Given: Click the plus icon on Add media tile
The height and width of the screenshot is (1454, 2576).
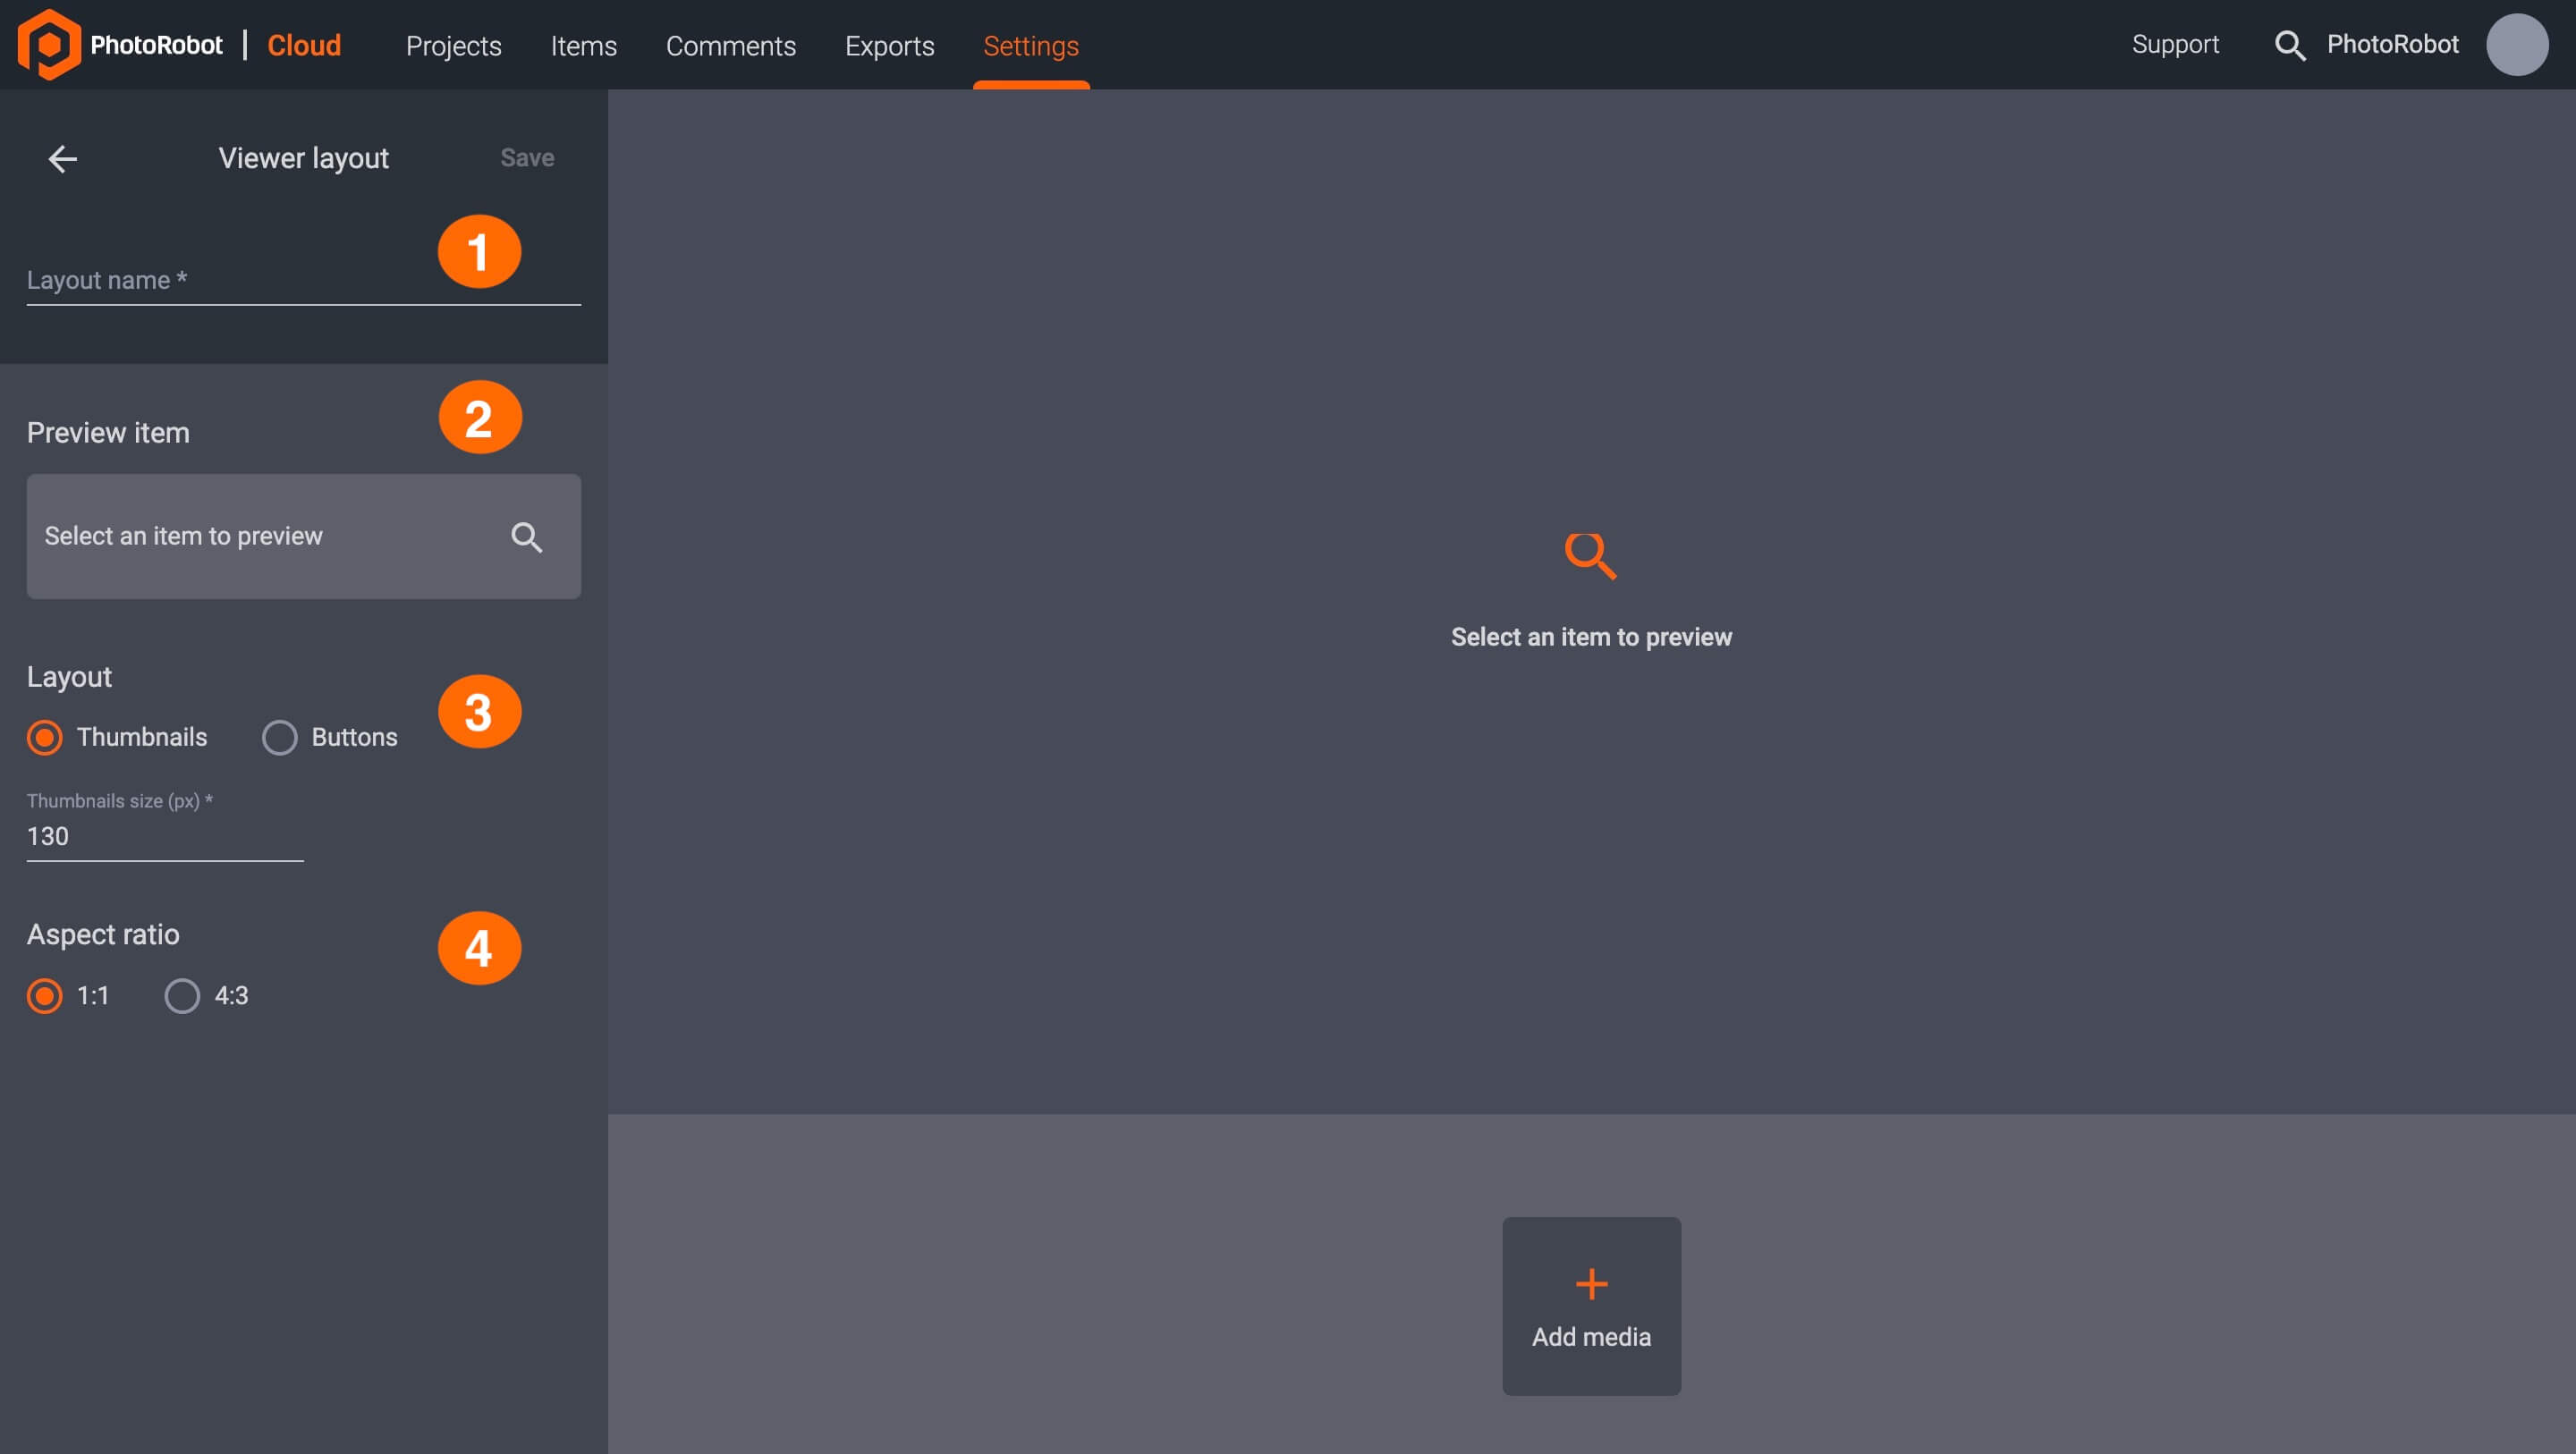Looking at the screenshot, I should [1590, 1283].
